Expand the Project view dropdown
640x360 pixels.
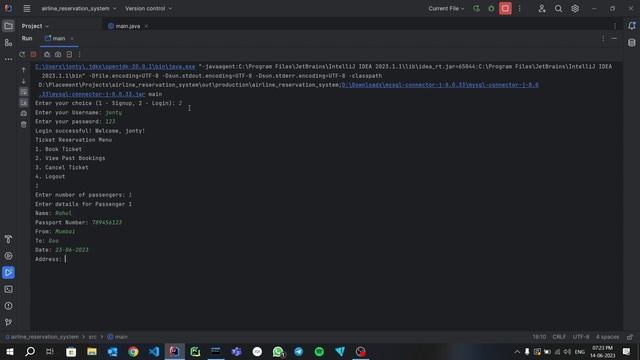tap(35, 26)
